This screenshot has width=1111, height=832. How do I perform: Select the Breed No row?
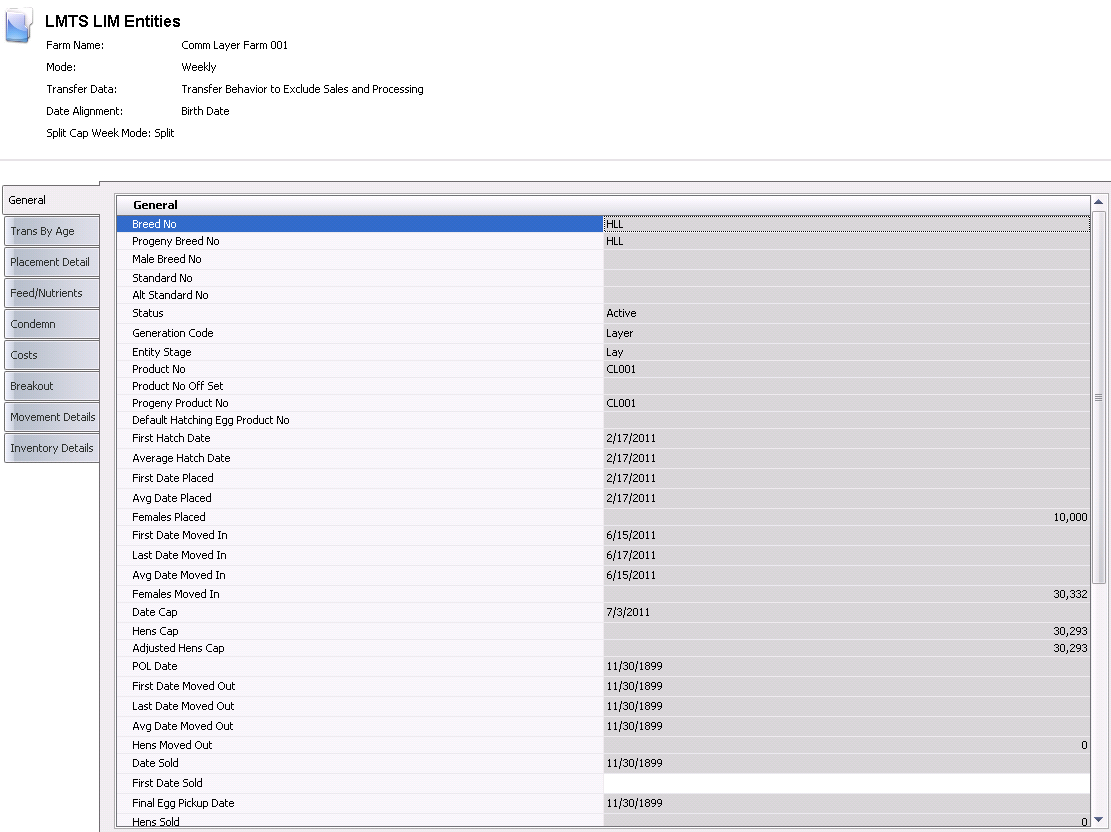click(x=360, y=224)
